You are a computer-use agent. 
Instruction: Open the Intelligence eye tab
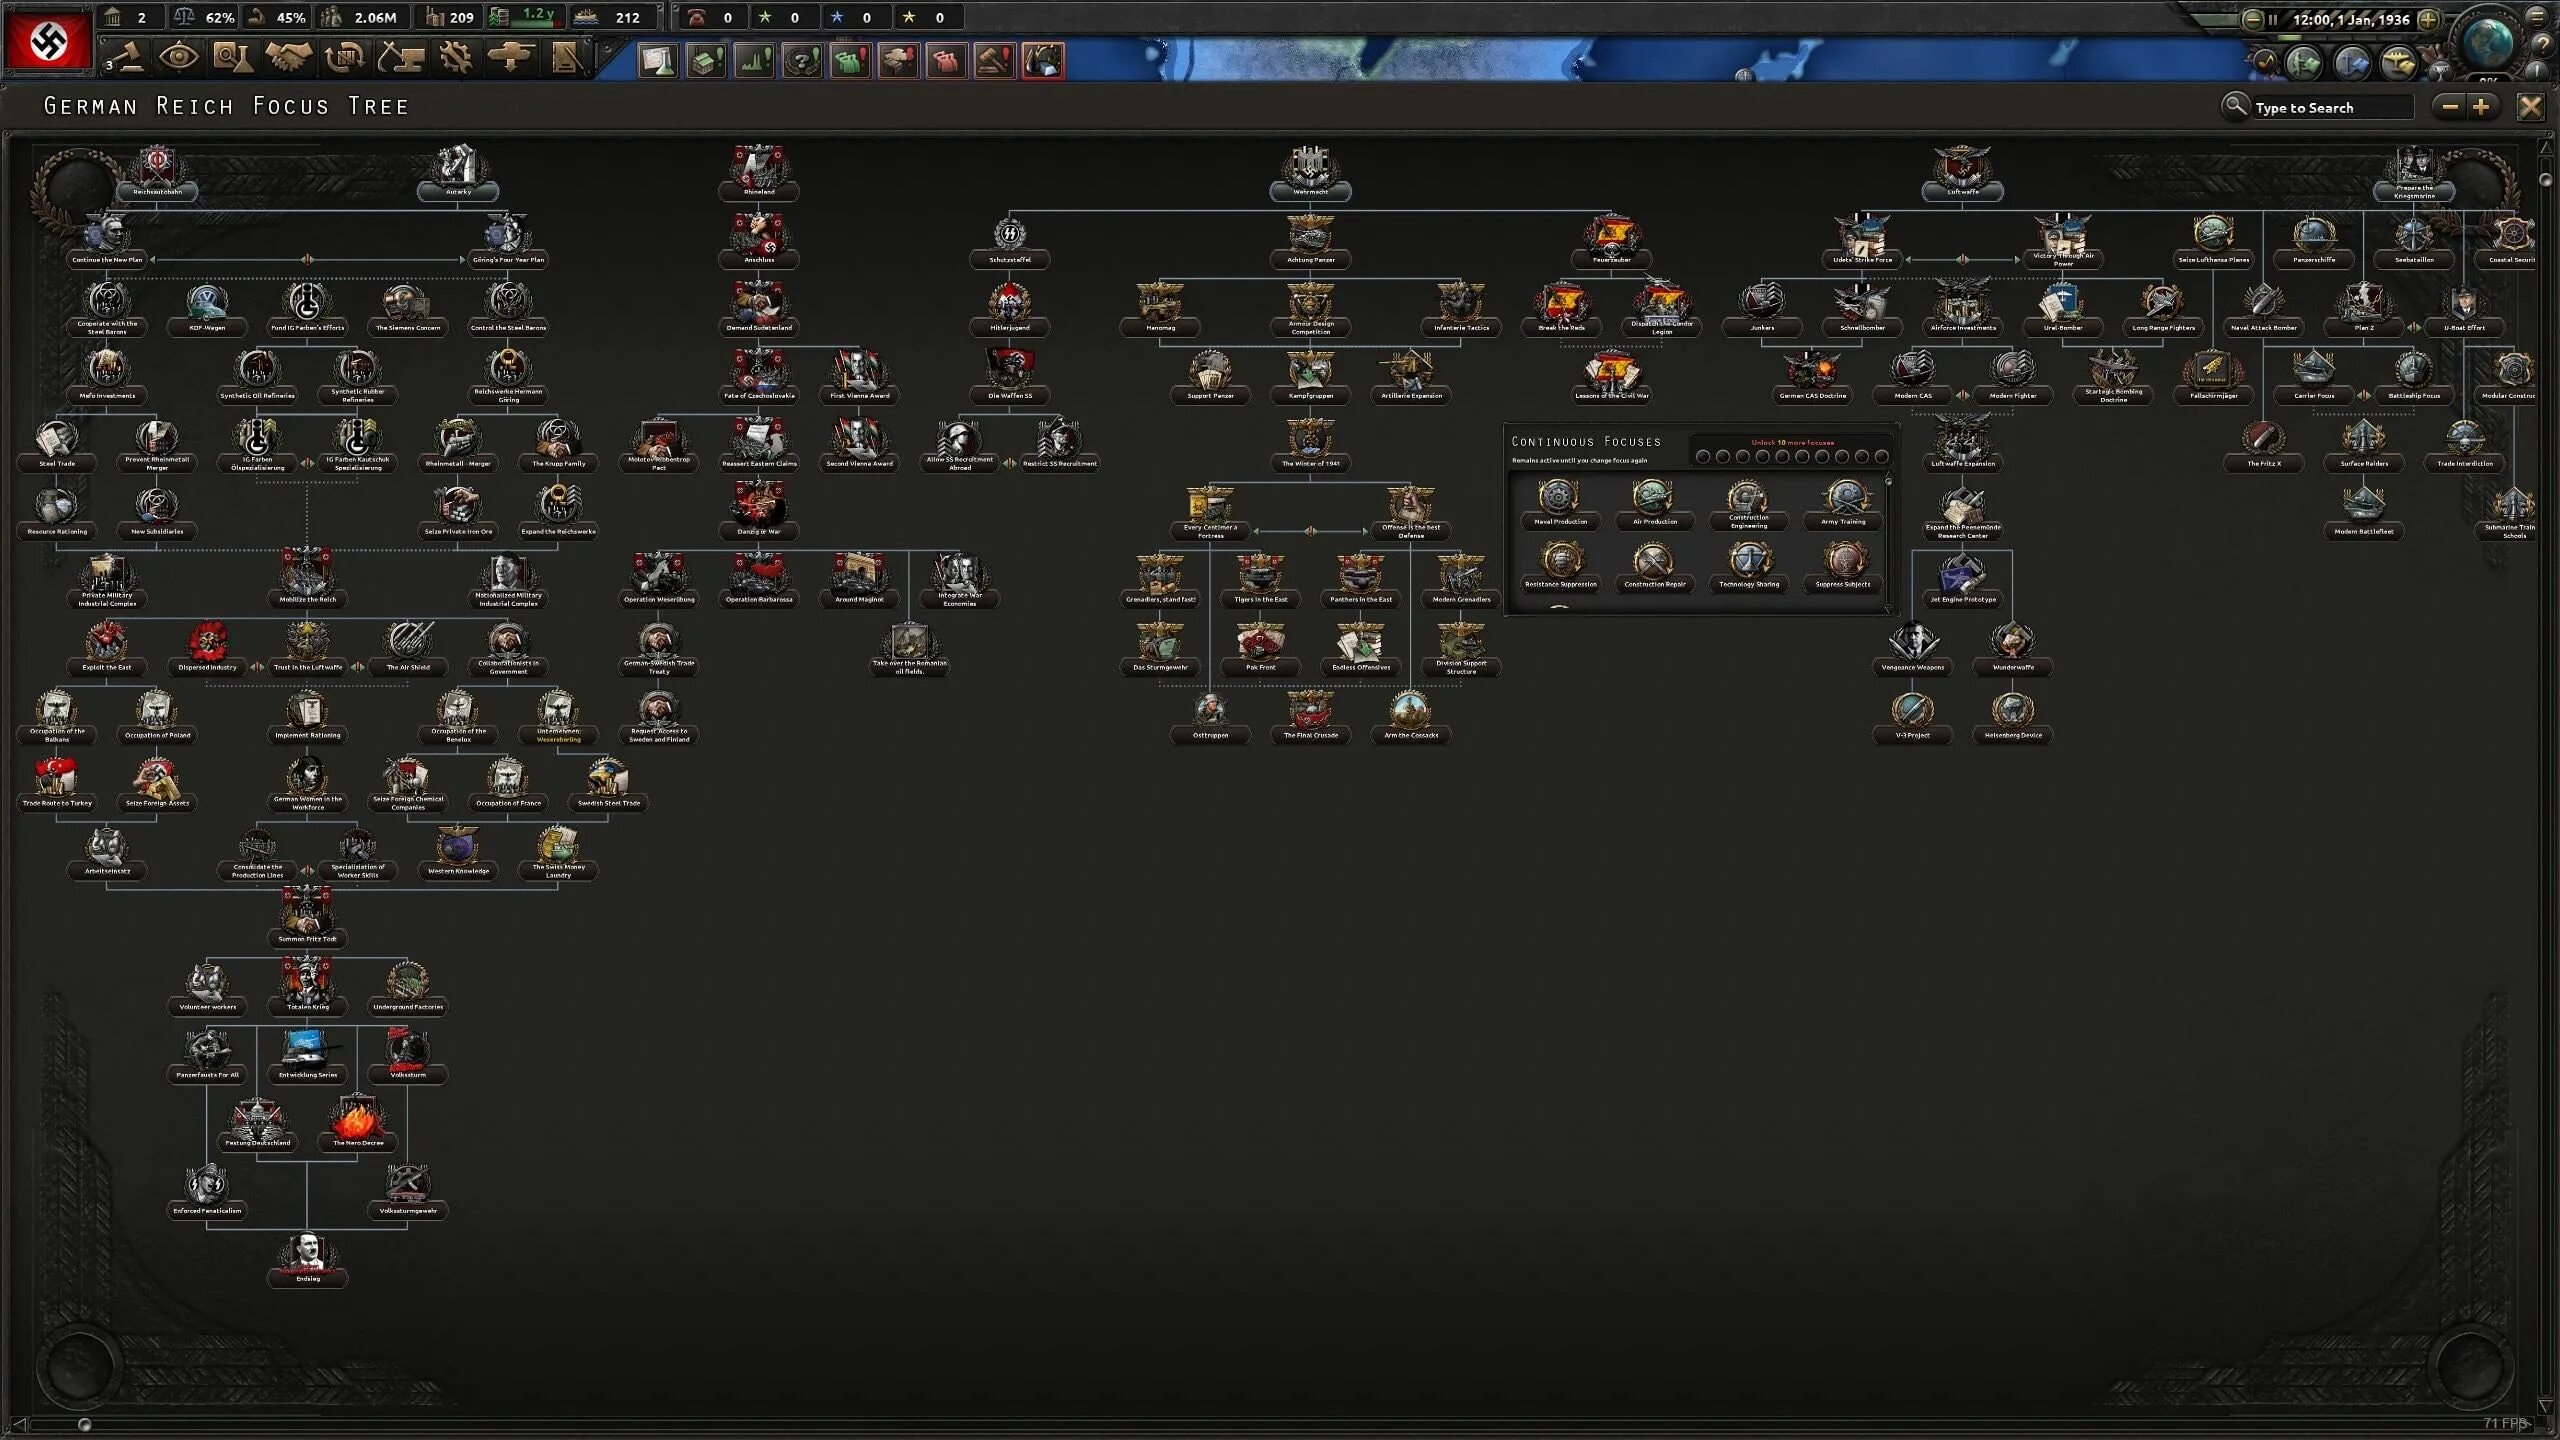[178, 58]
